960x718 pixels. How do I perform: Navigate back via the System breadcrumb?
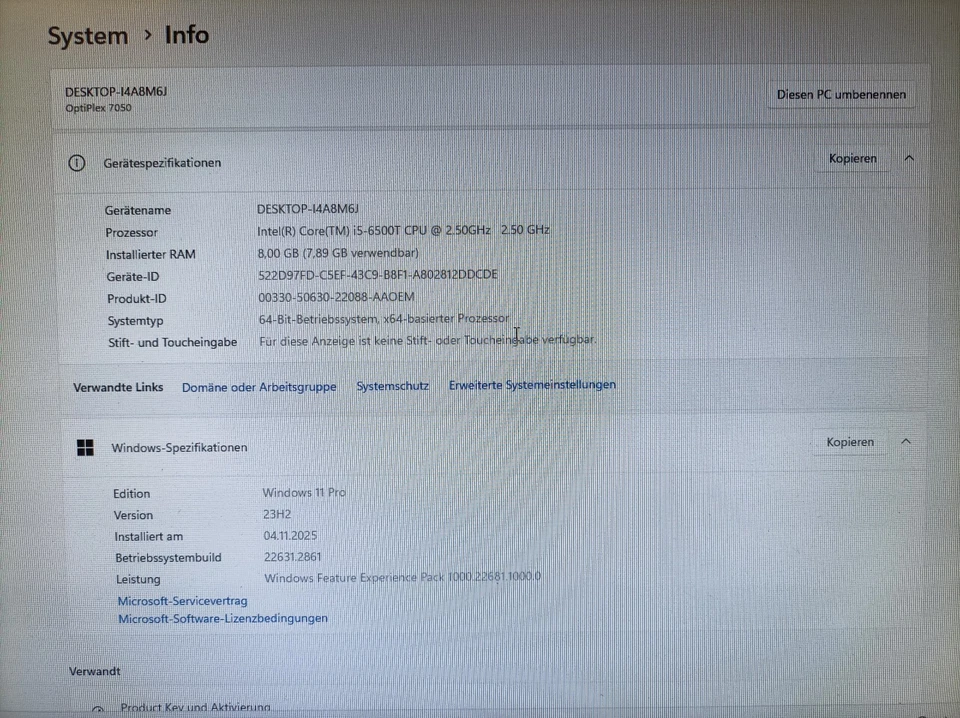coord(87,35)
